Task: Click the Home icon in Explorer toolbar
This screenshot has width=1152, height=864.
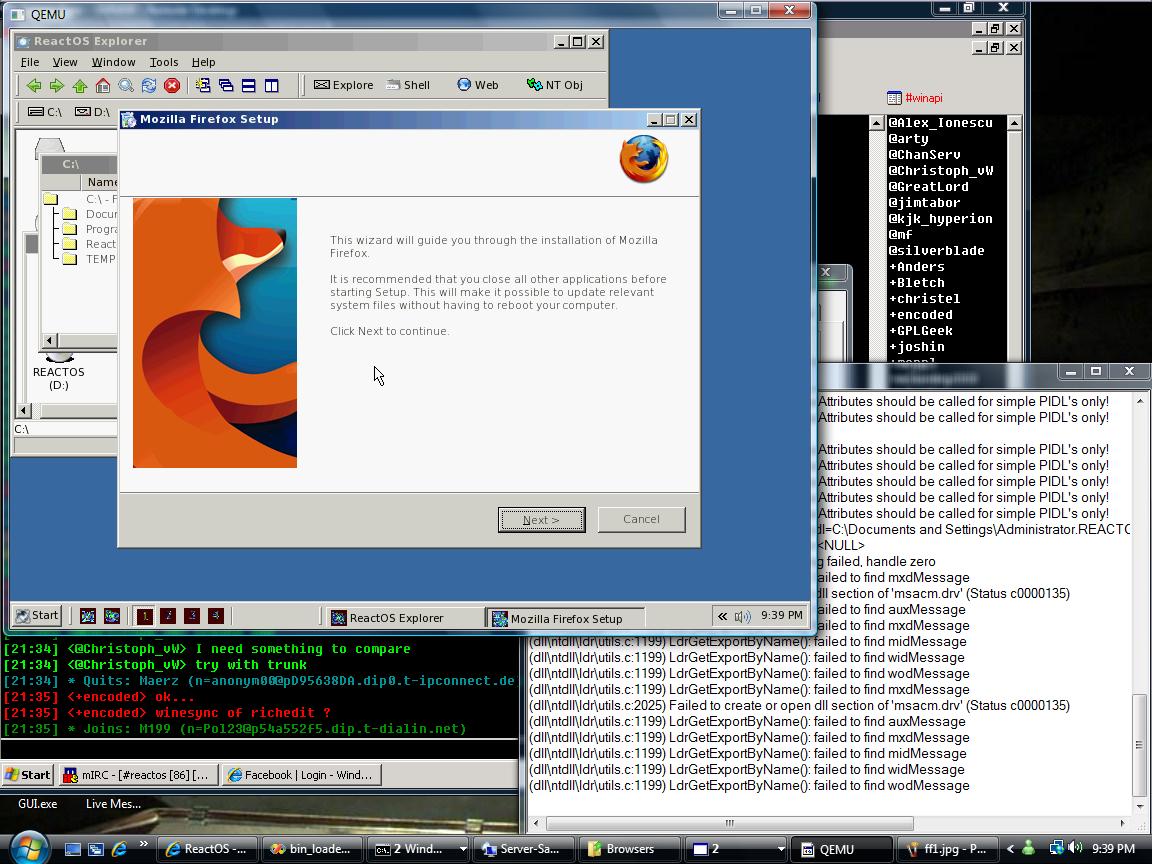Action: [103, 86]
